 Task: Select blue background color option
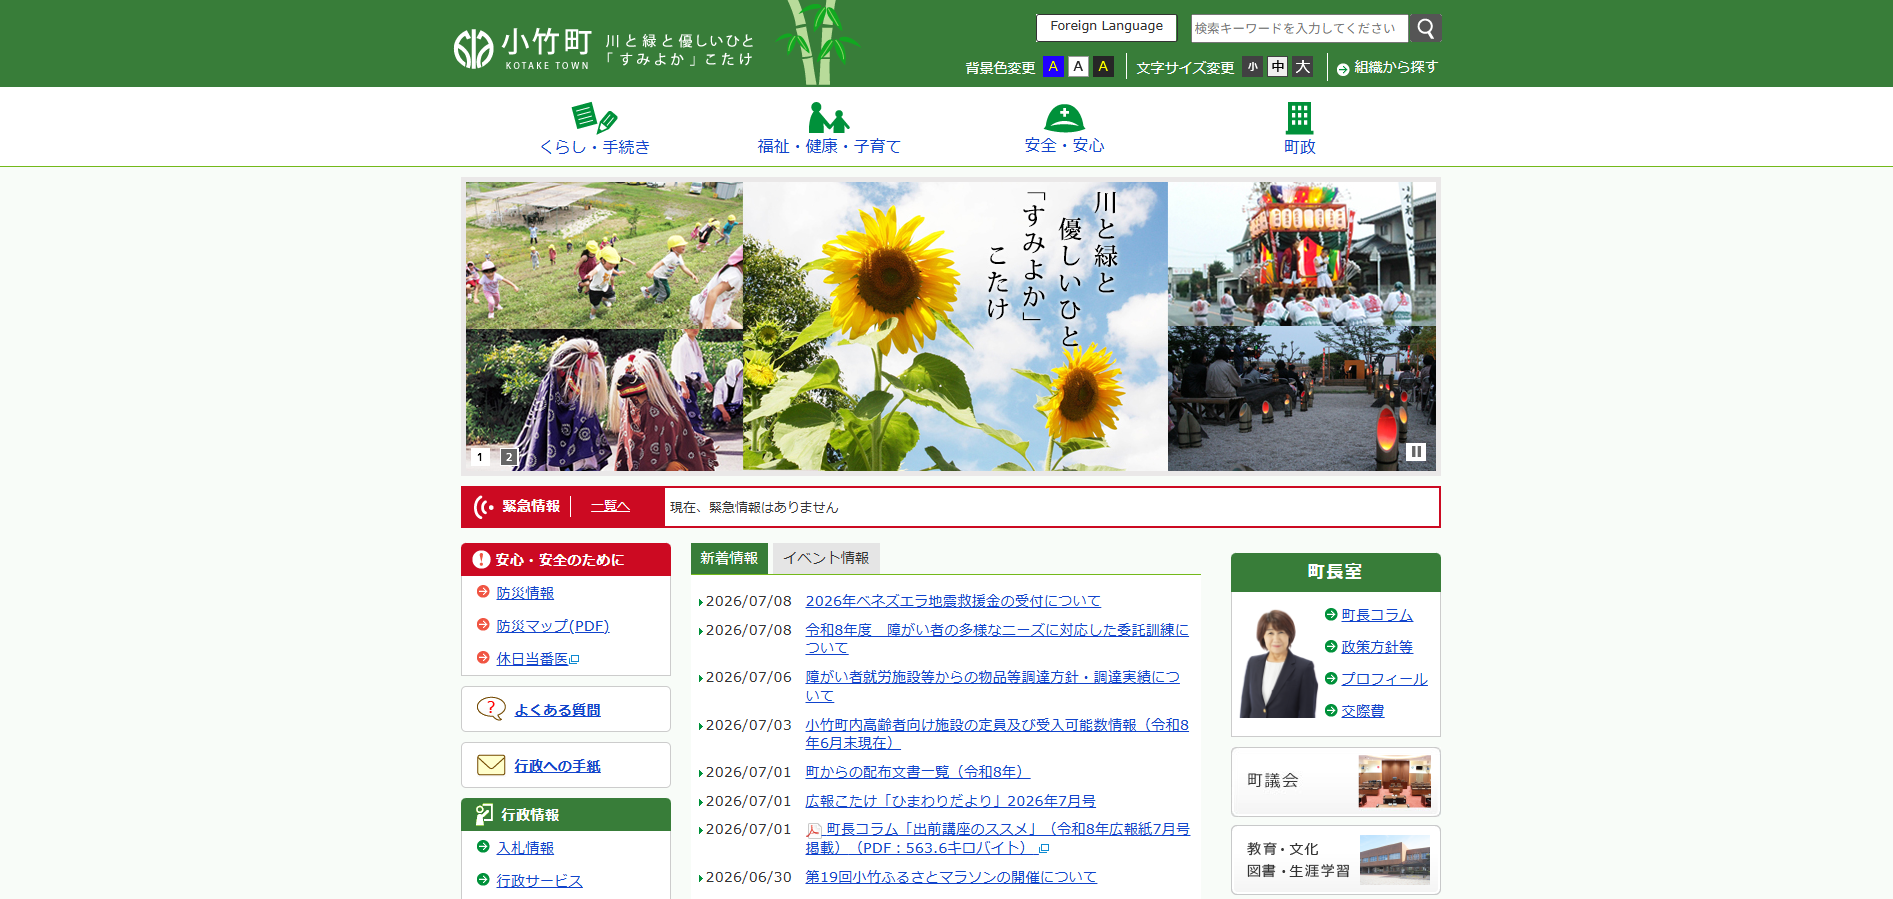click(1053, 67)
